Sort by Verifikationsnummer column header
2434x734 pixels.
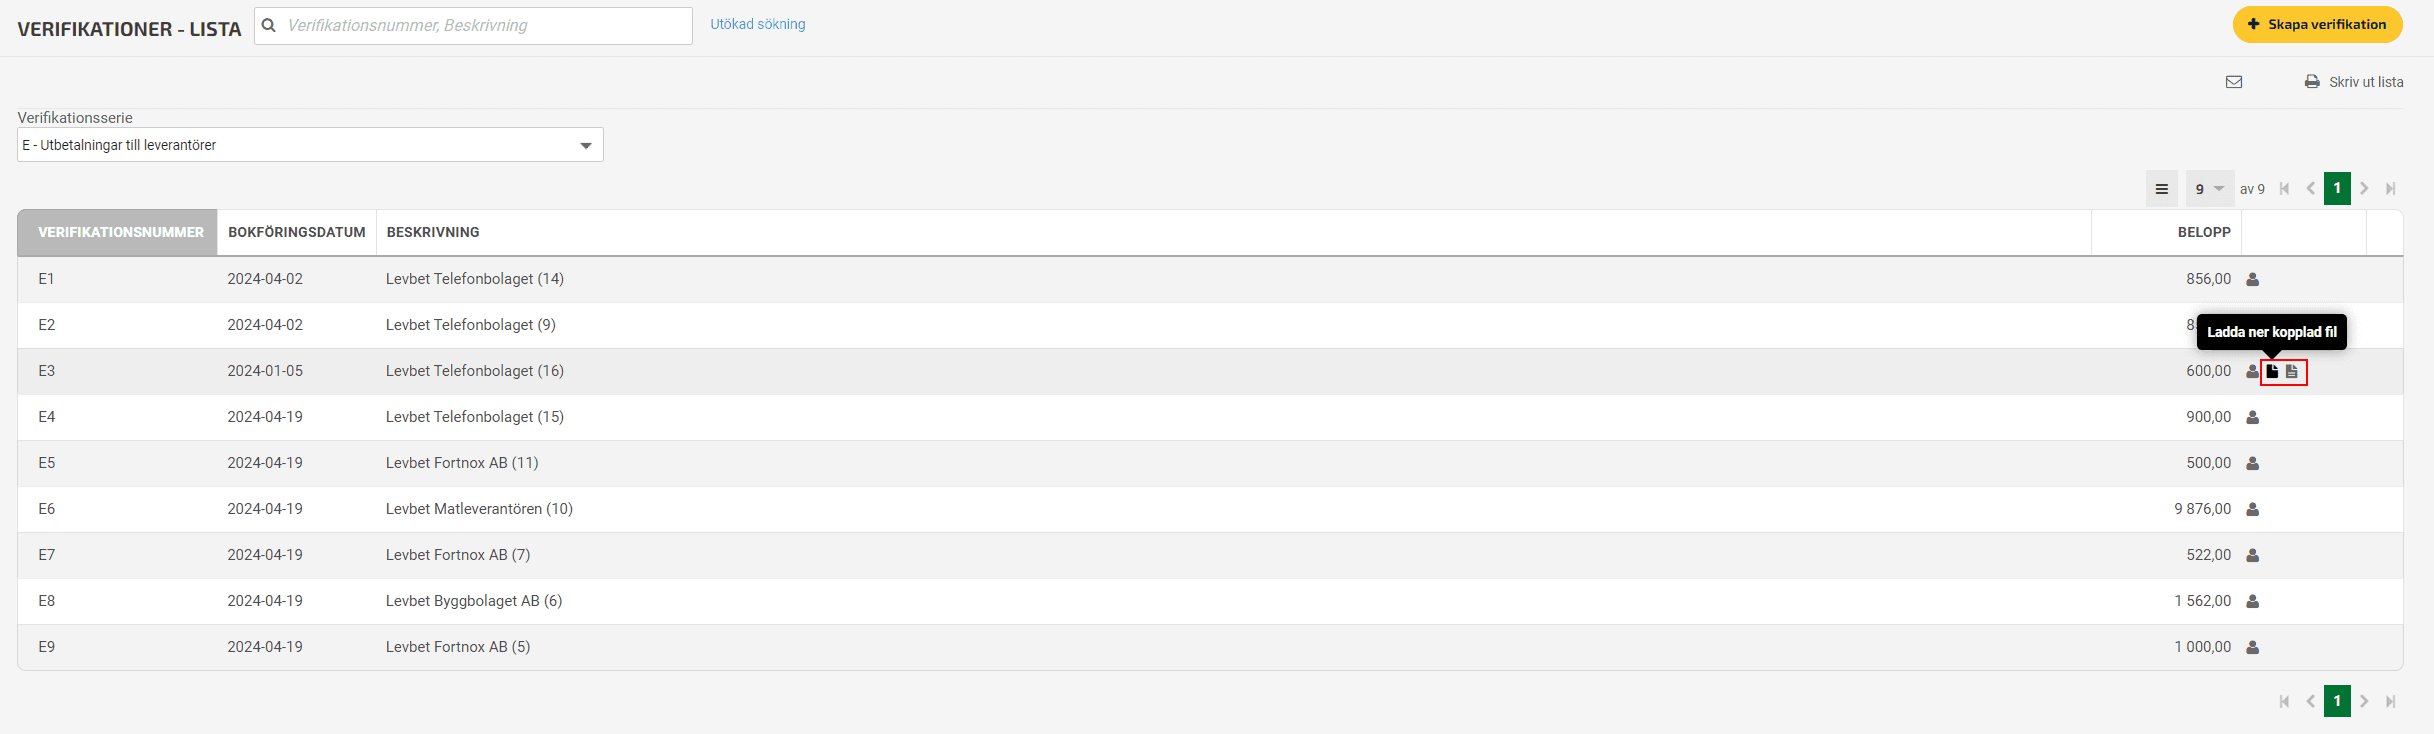point(121,232)
